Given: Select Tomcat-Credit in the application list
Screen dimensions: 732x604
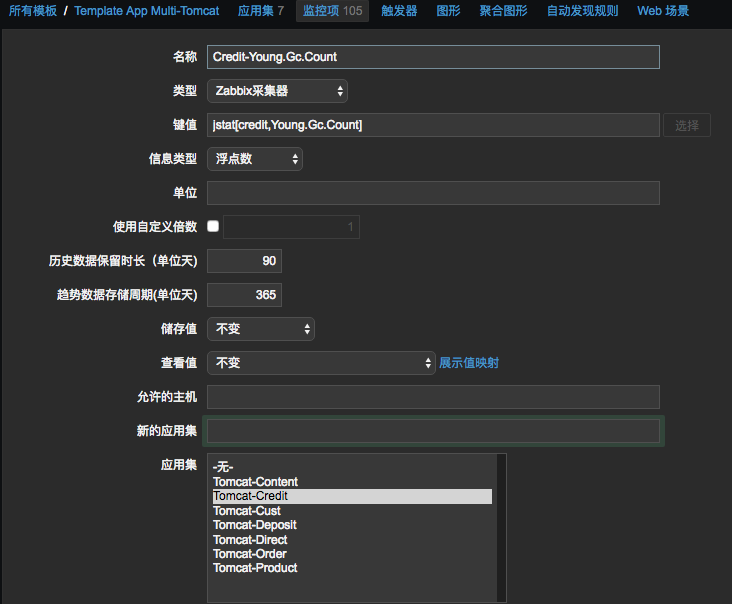Looking at the screenshot, I should click(352, 496).
